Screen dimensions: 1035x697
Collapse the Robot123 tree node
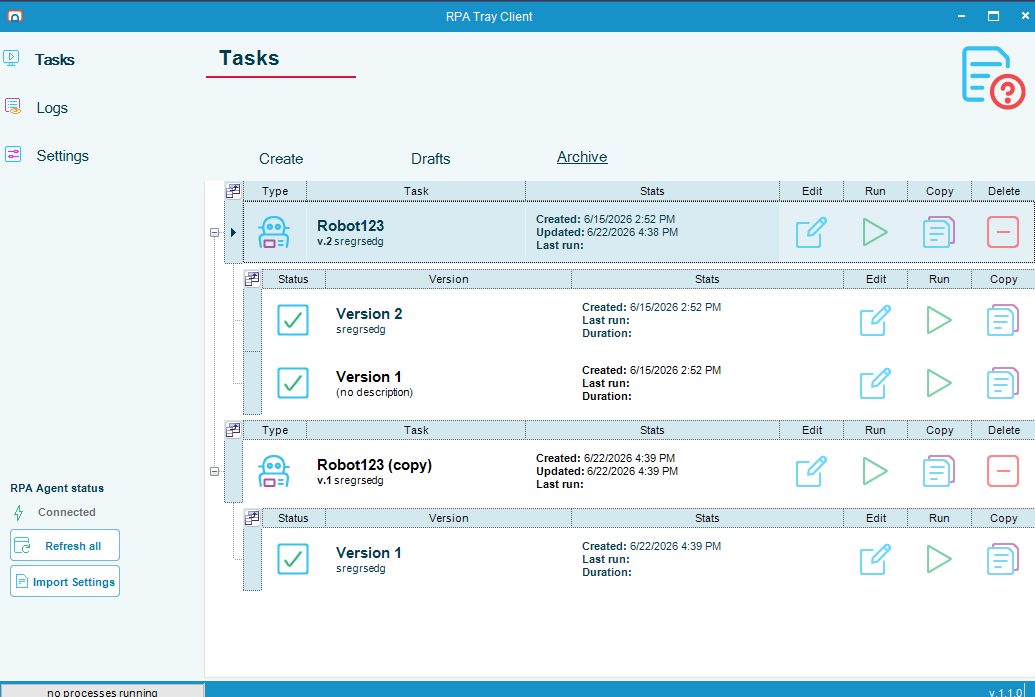(215, 232)
